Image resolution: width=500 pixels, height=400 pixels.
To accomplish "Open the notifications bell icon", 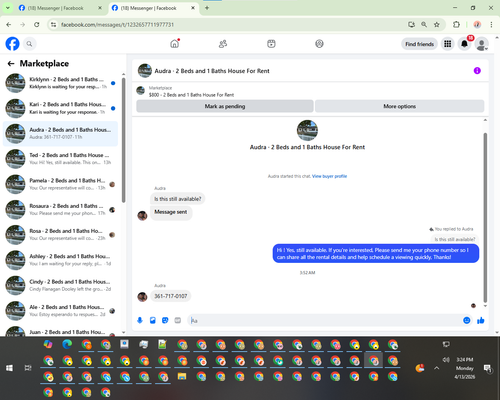I will pyautogui.click(x=464, y=44).
